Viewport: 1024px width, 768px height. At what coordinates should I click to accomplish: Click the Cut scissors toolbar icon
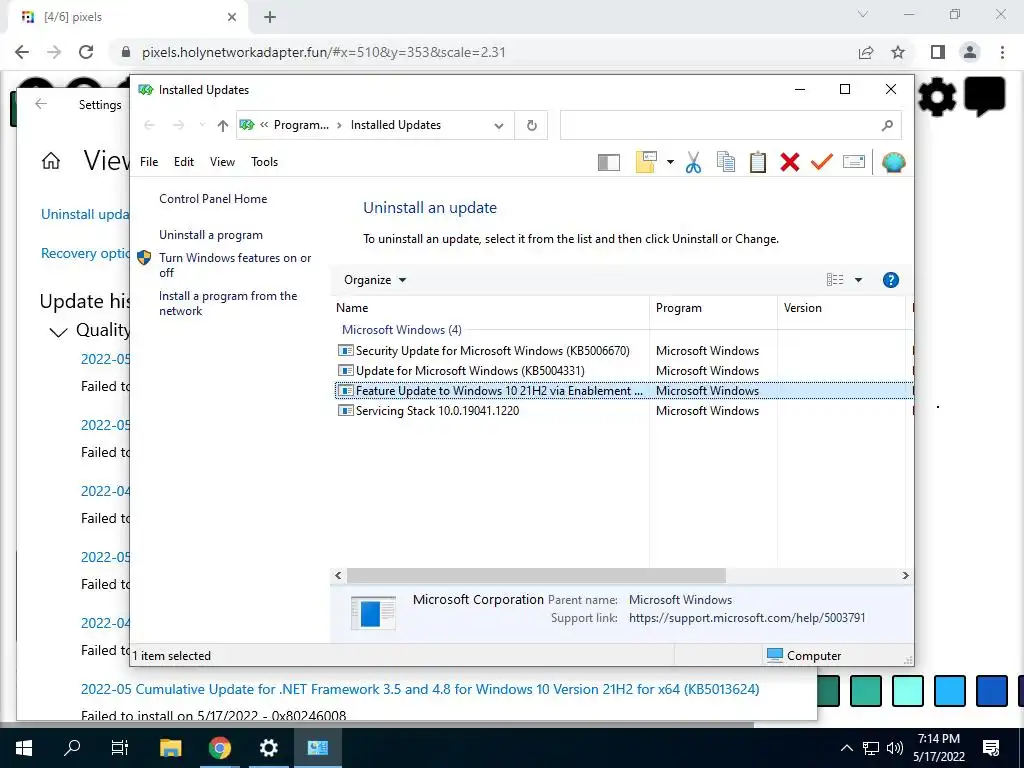[x=693, y=162]
